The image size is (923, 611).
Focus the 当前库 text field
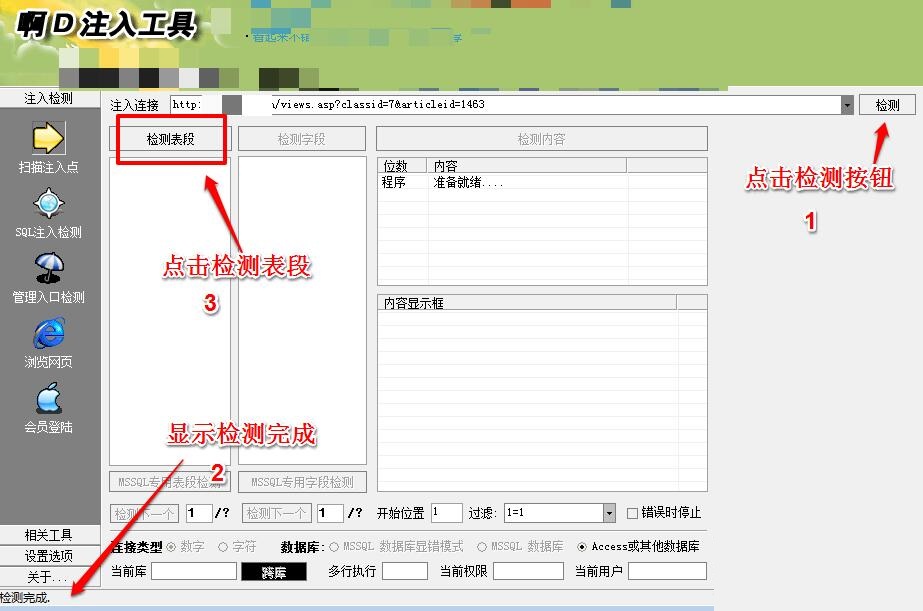coord(194,571)
